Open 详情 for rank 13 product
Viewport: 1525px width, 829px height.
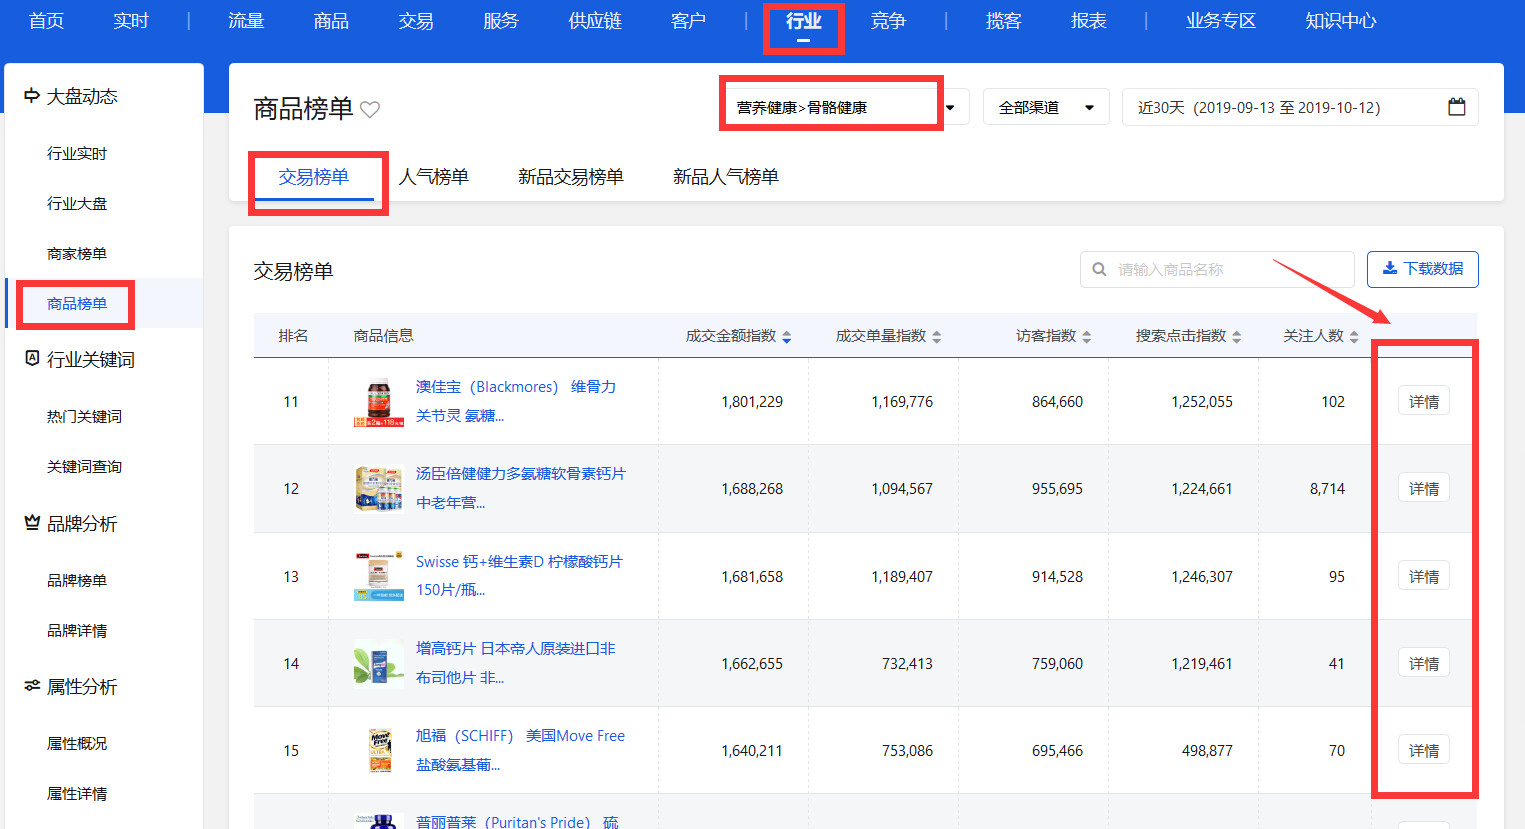[x=1423, y=576]
